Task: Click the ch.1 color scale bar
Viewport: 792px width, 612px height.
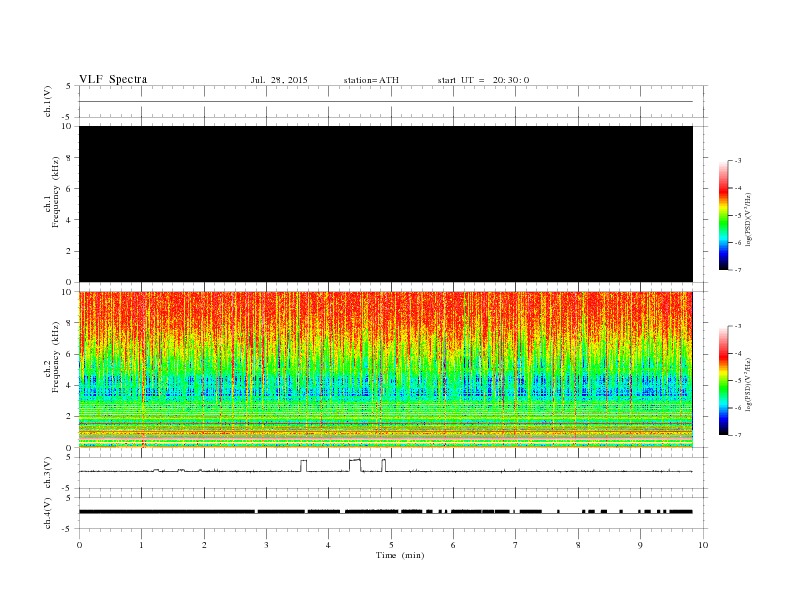Action: (724, 215)
